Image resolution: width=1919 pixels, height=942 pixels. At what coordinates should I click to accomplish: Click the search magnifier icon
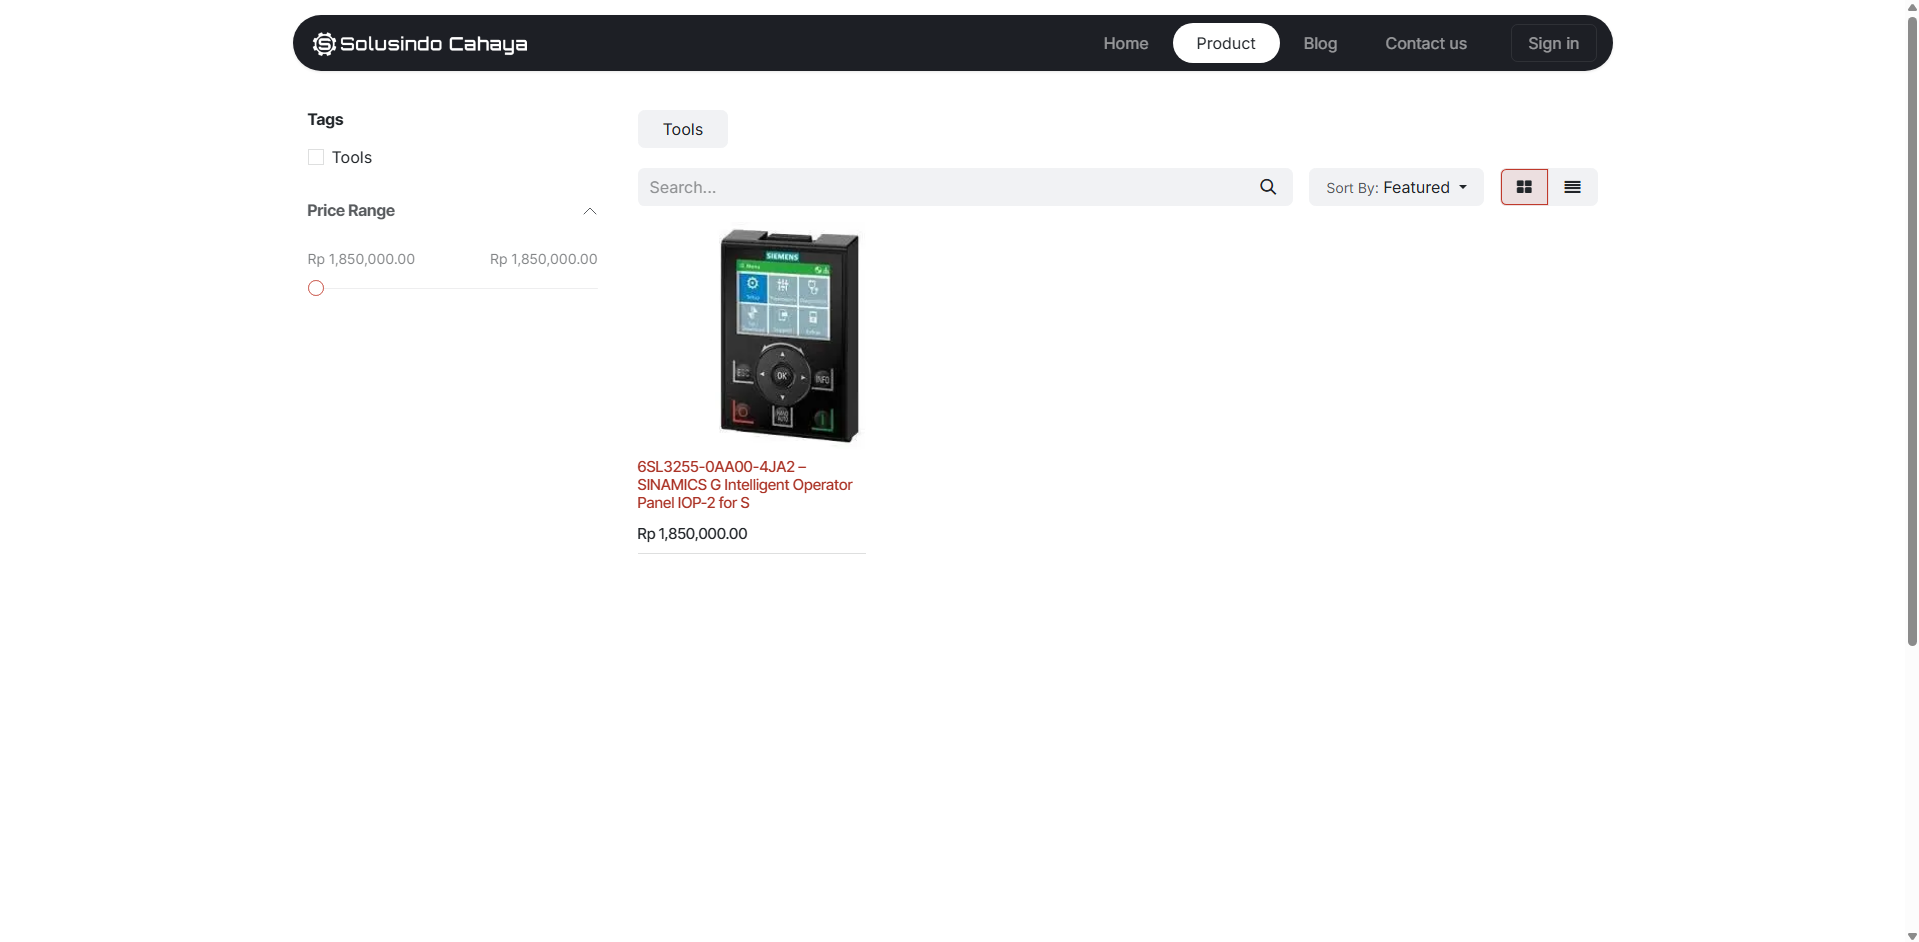pos(1268,187)
